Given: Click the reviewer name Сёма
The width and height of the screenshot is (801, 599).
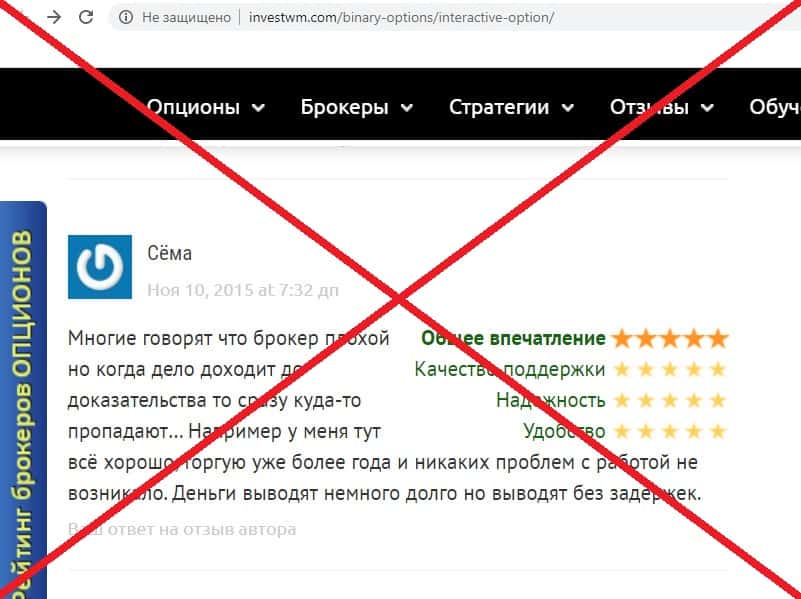Looking at the screenshot, I should (170, 253).
